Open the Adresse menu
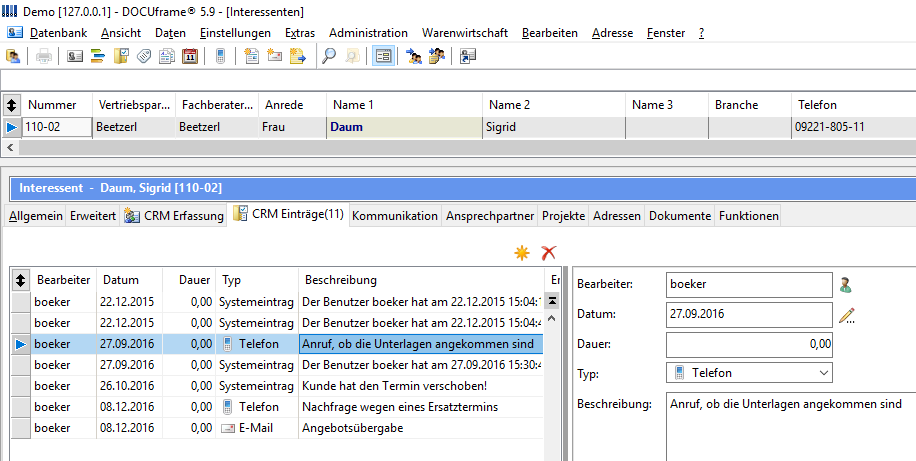916x461 pixels. (612, 33)
